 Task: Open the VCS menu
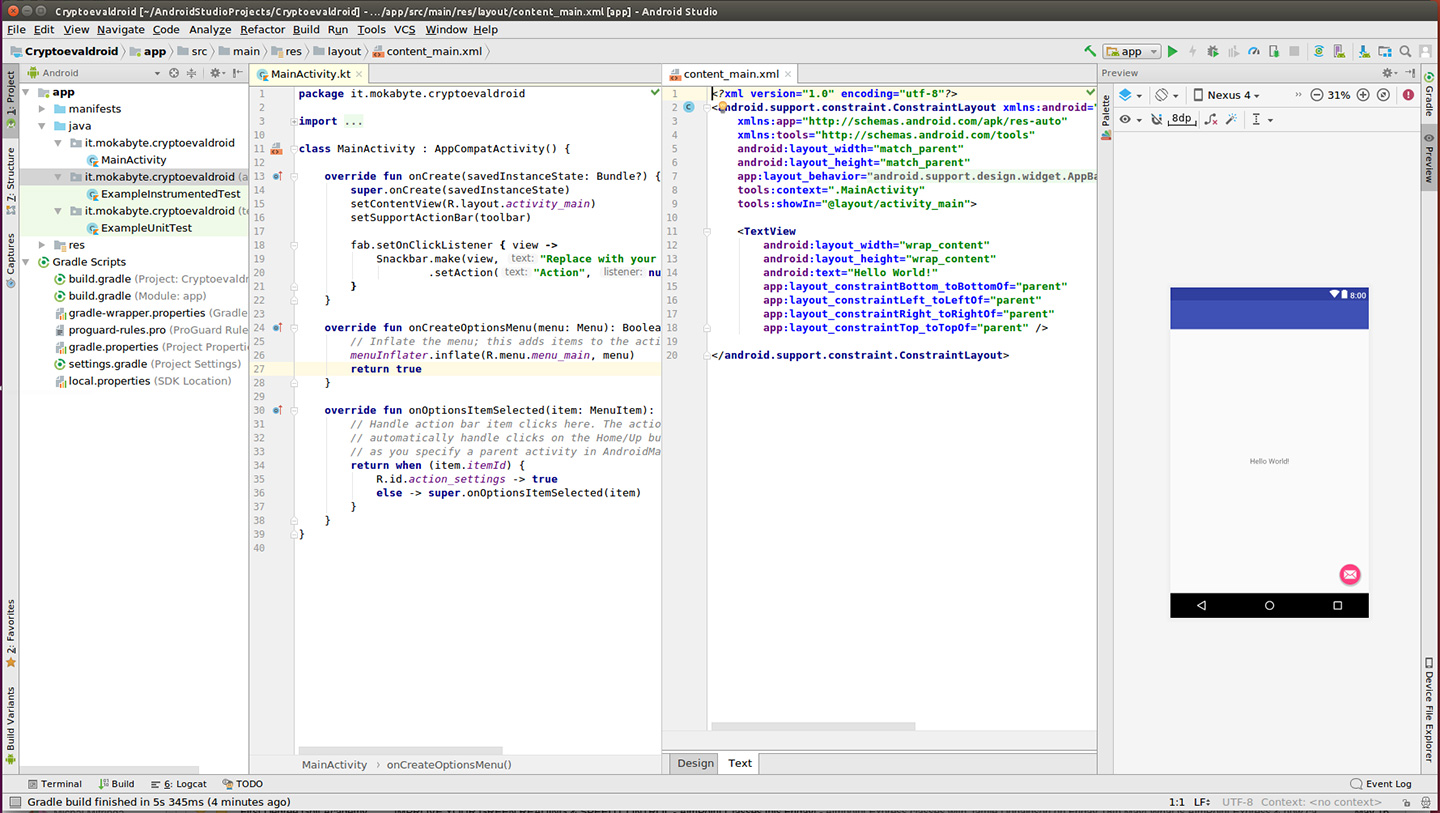(x=404, y=30)
